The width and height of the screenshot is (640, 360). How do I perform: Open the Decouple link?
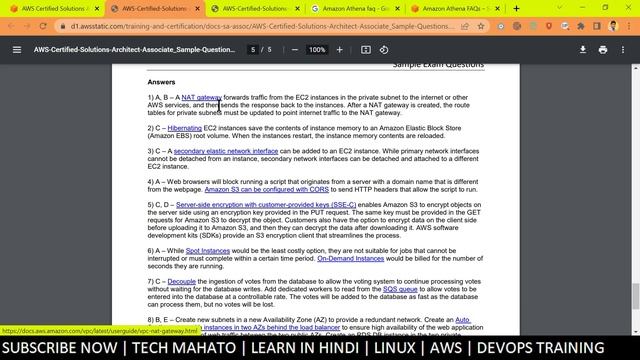pyautogui.click(x=182, y=282)
